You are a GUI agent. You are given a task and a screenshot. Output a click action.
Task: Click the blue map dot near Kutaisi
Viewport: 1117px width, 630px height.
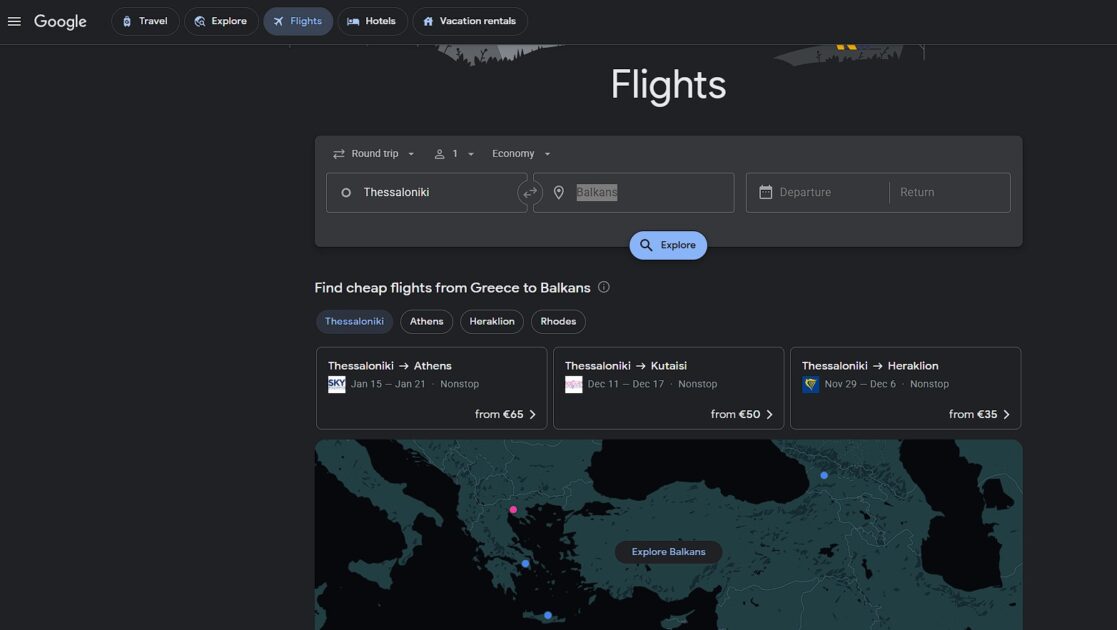pyautogui.click(x=824, y=475)
